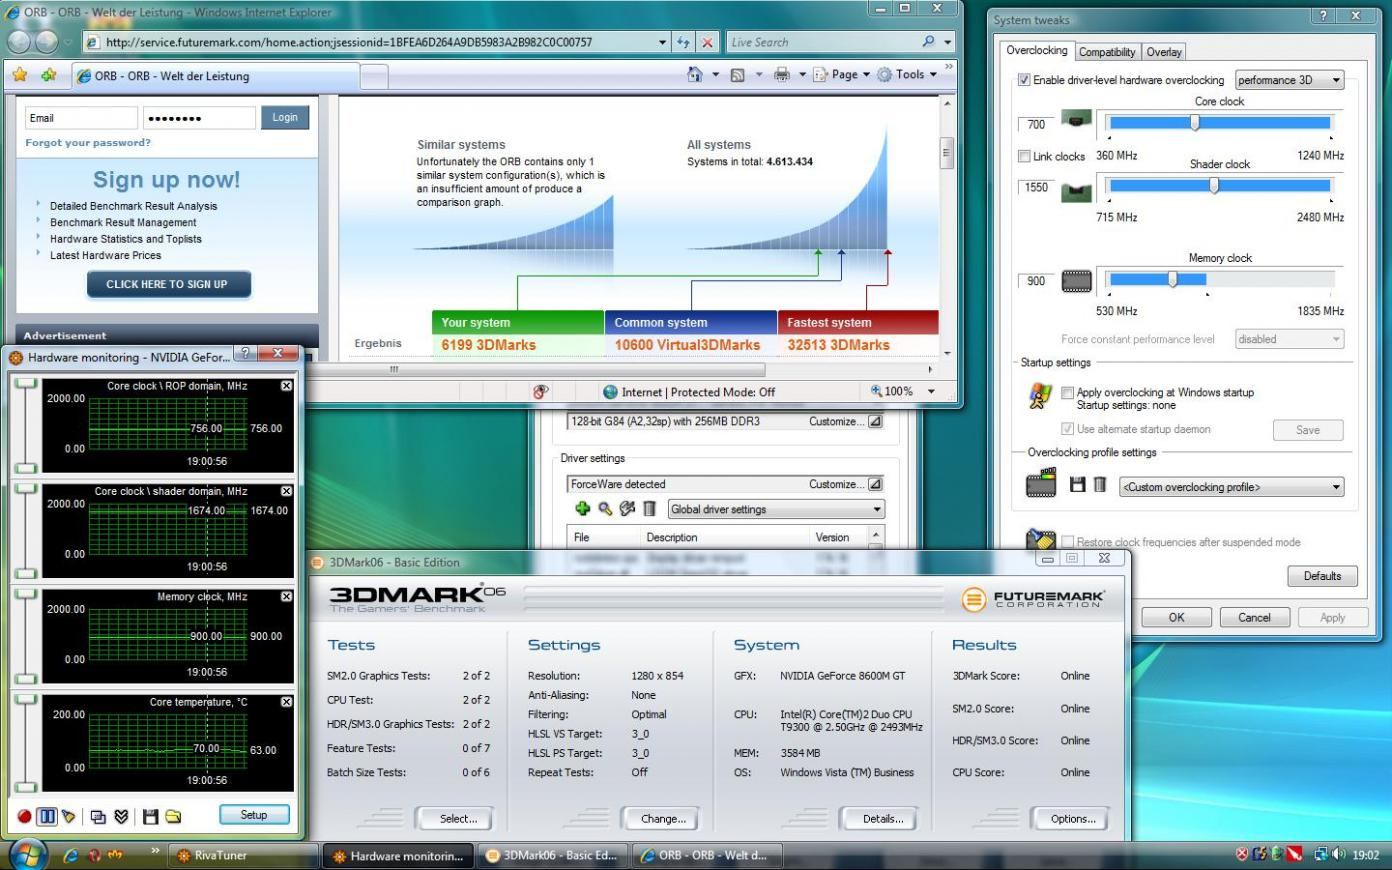Click the RSS feeds icon in Internet Explorer

coord(738,74)
